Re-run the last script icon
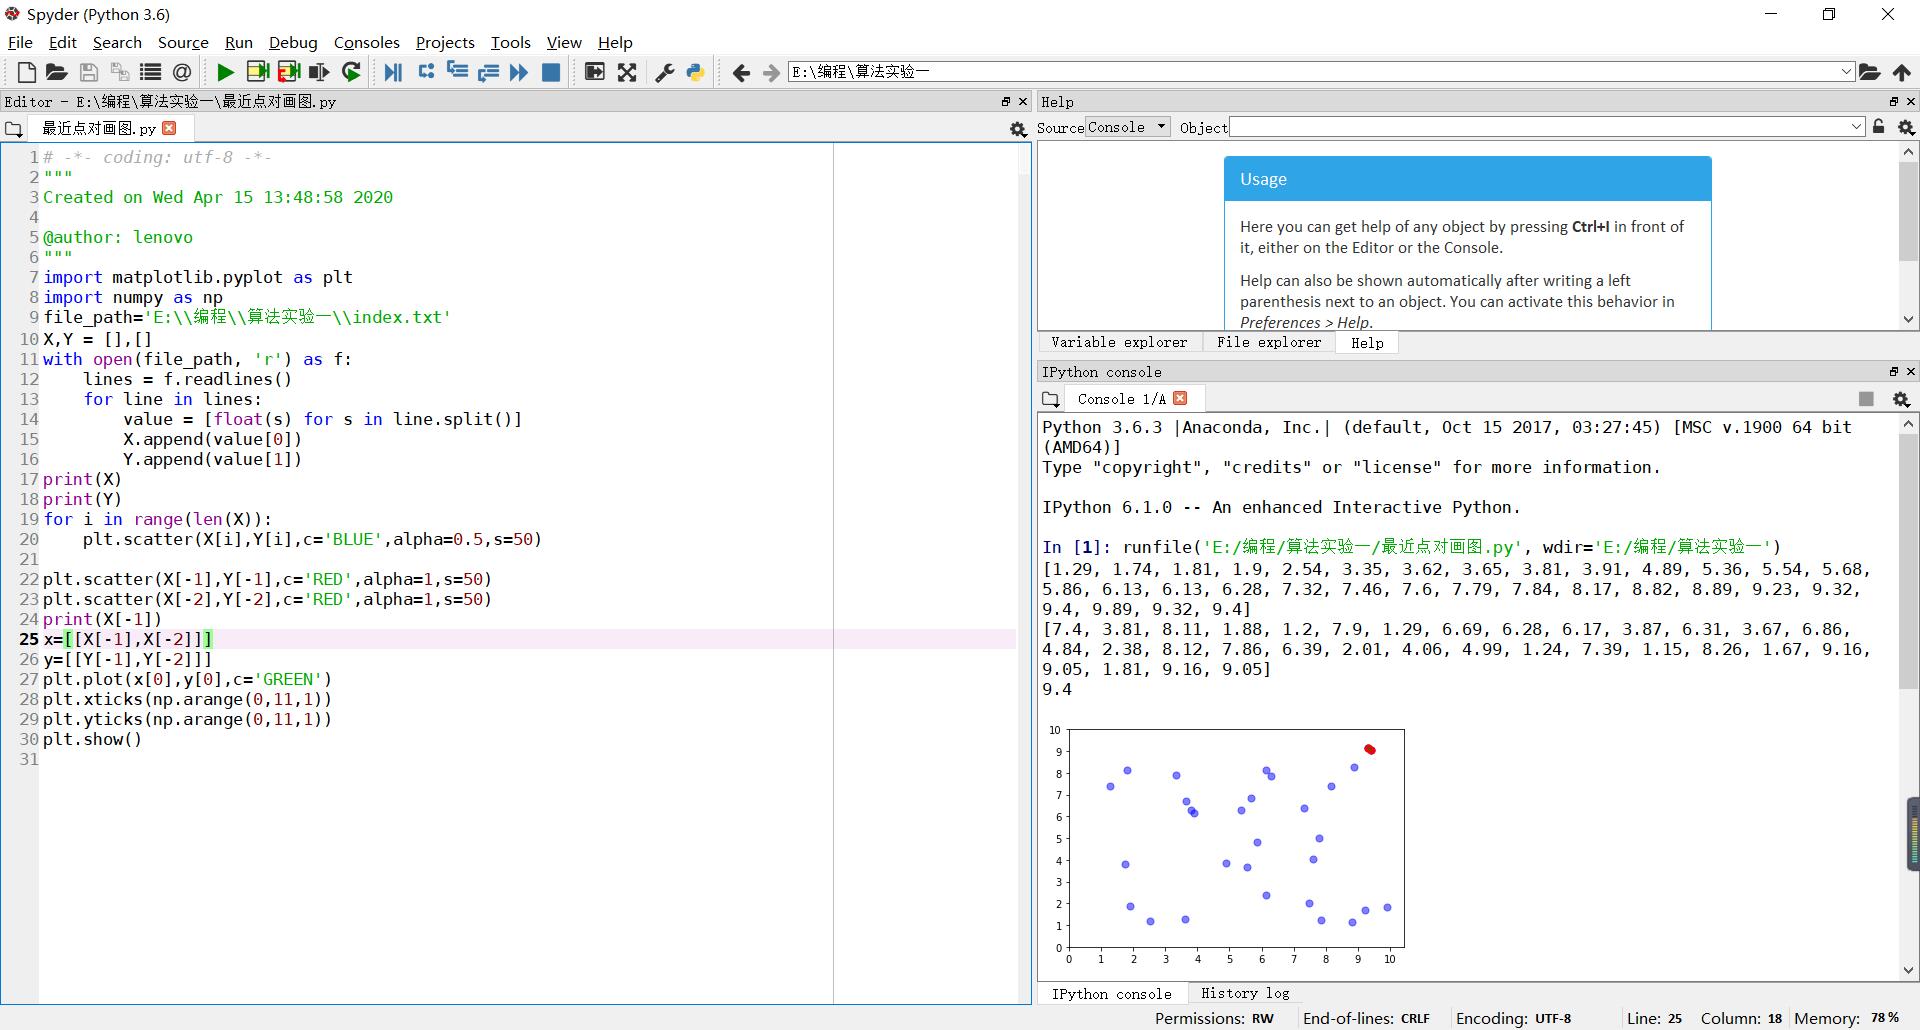The width and height of the screenshot is (1920, 1030). click(x=351, y=72)
